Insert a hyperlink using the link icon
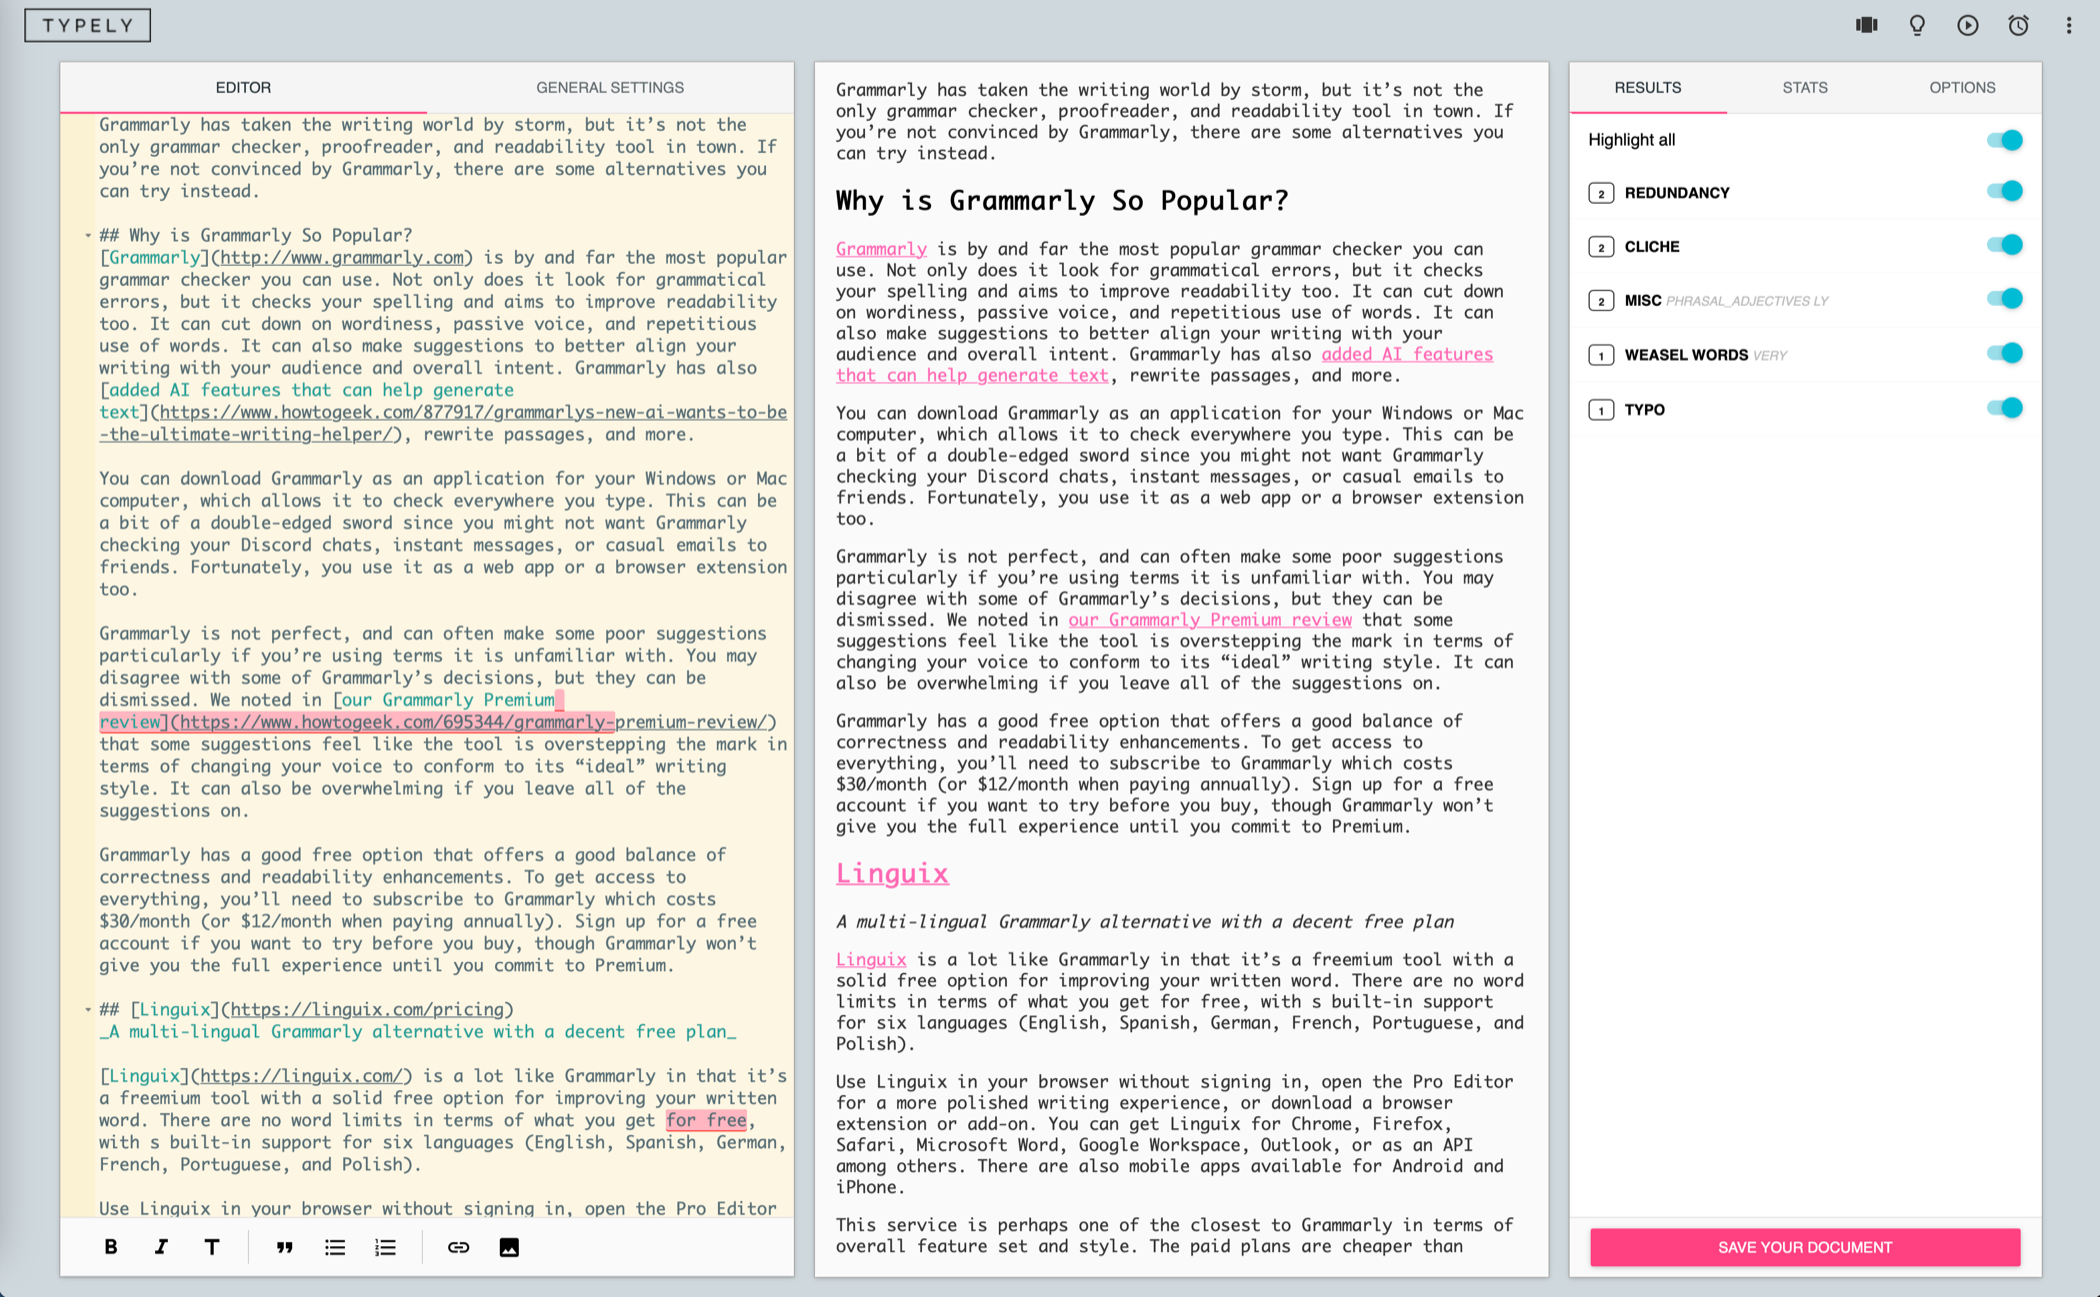Screen dimensions: 2100x1297 (x=458, y=1247)
